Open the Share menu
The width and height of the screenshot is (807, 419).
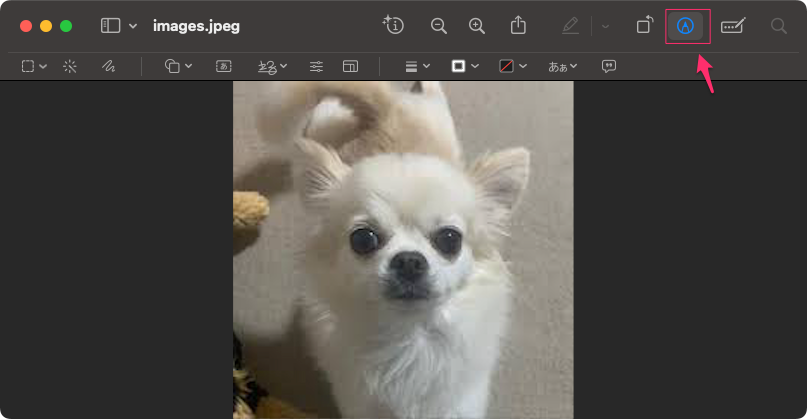518,25
